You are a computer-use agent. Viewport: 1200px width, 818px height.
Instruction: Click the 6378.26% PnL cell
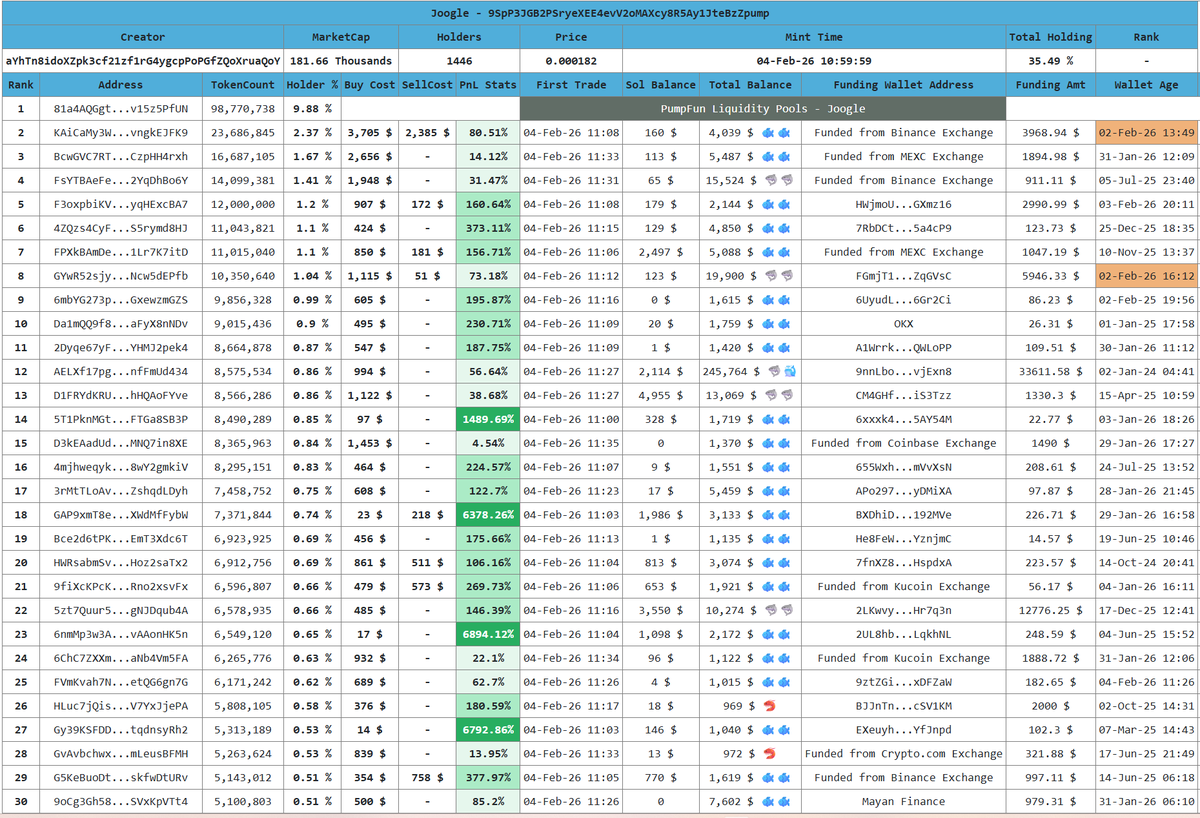(x=488, y=515)
